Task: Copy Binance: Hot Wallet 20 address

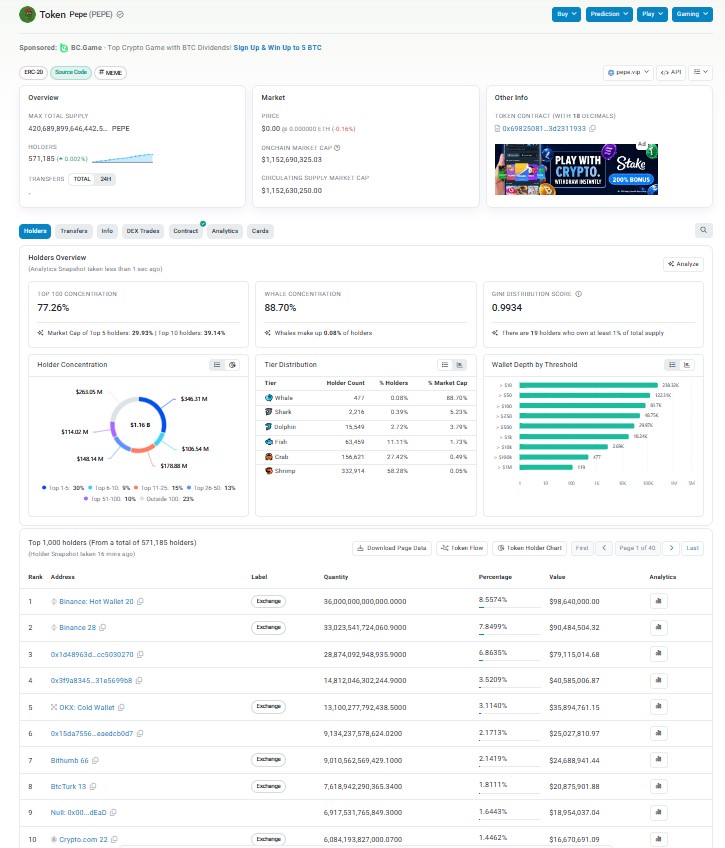Action: (140, 601)
